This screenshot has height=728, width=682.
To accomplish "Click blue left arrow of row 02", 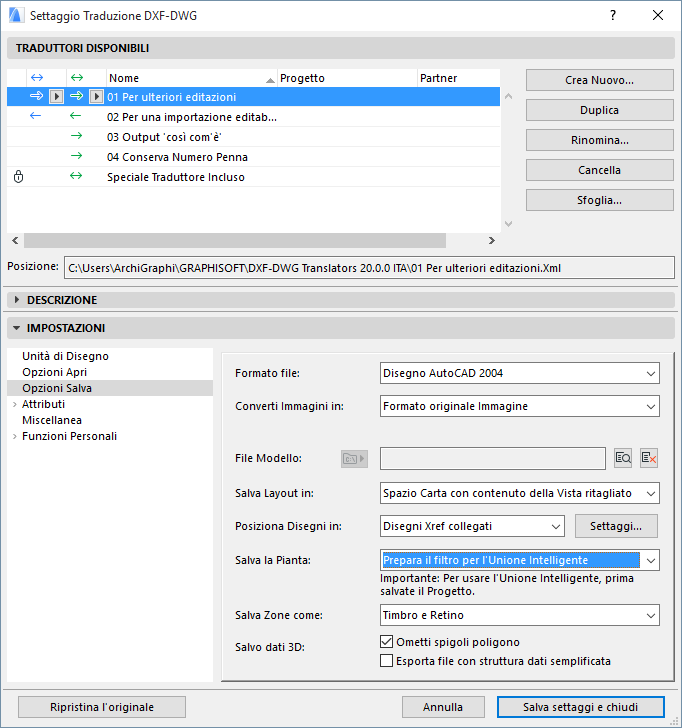I will tap(35, 116).
